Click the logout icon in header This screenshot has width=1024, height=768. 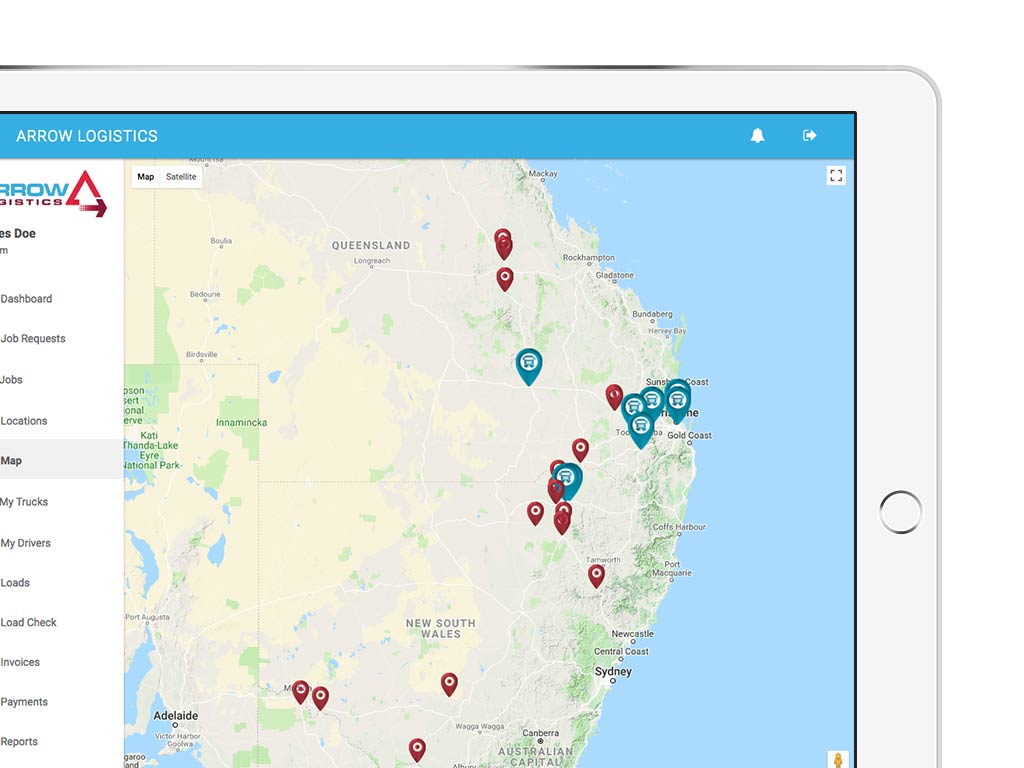(x=809, y=135)
